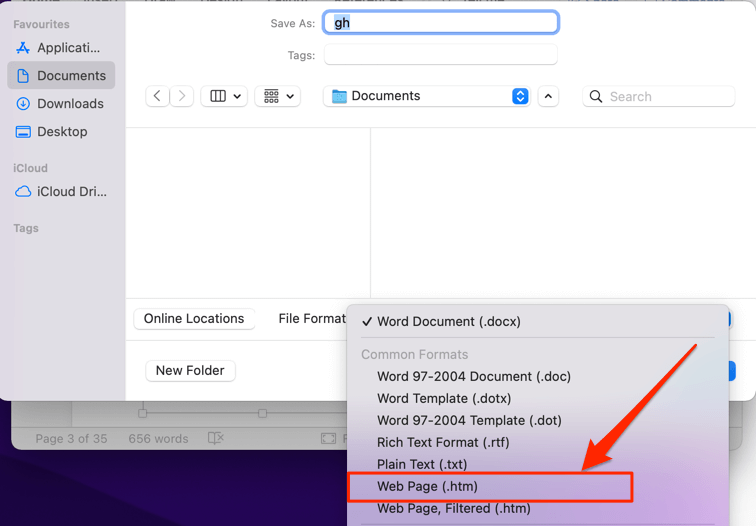
Task: Open the Documents location pop-up menu
Action: (429, 96)
